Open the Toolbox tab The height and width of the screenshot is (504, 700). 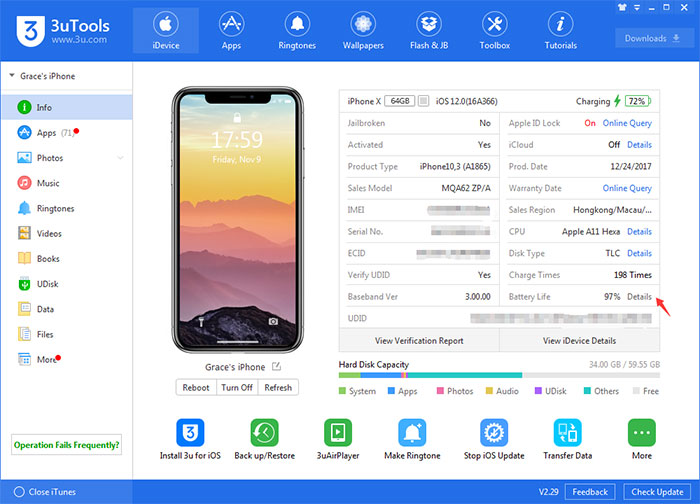495,31
